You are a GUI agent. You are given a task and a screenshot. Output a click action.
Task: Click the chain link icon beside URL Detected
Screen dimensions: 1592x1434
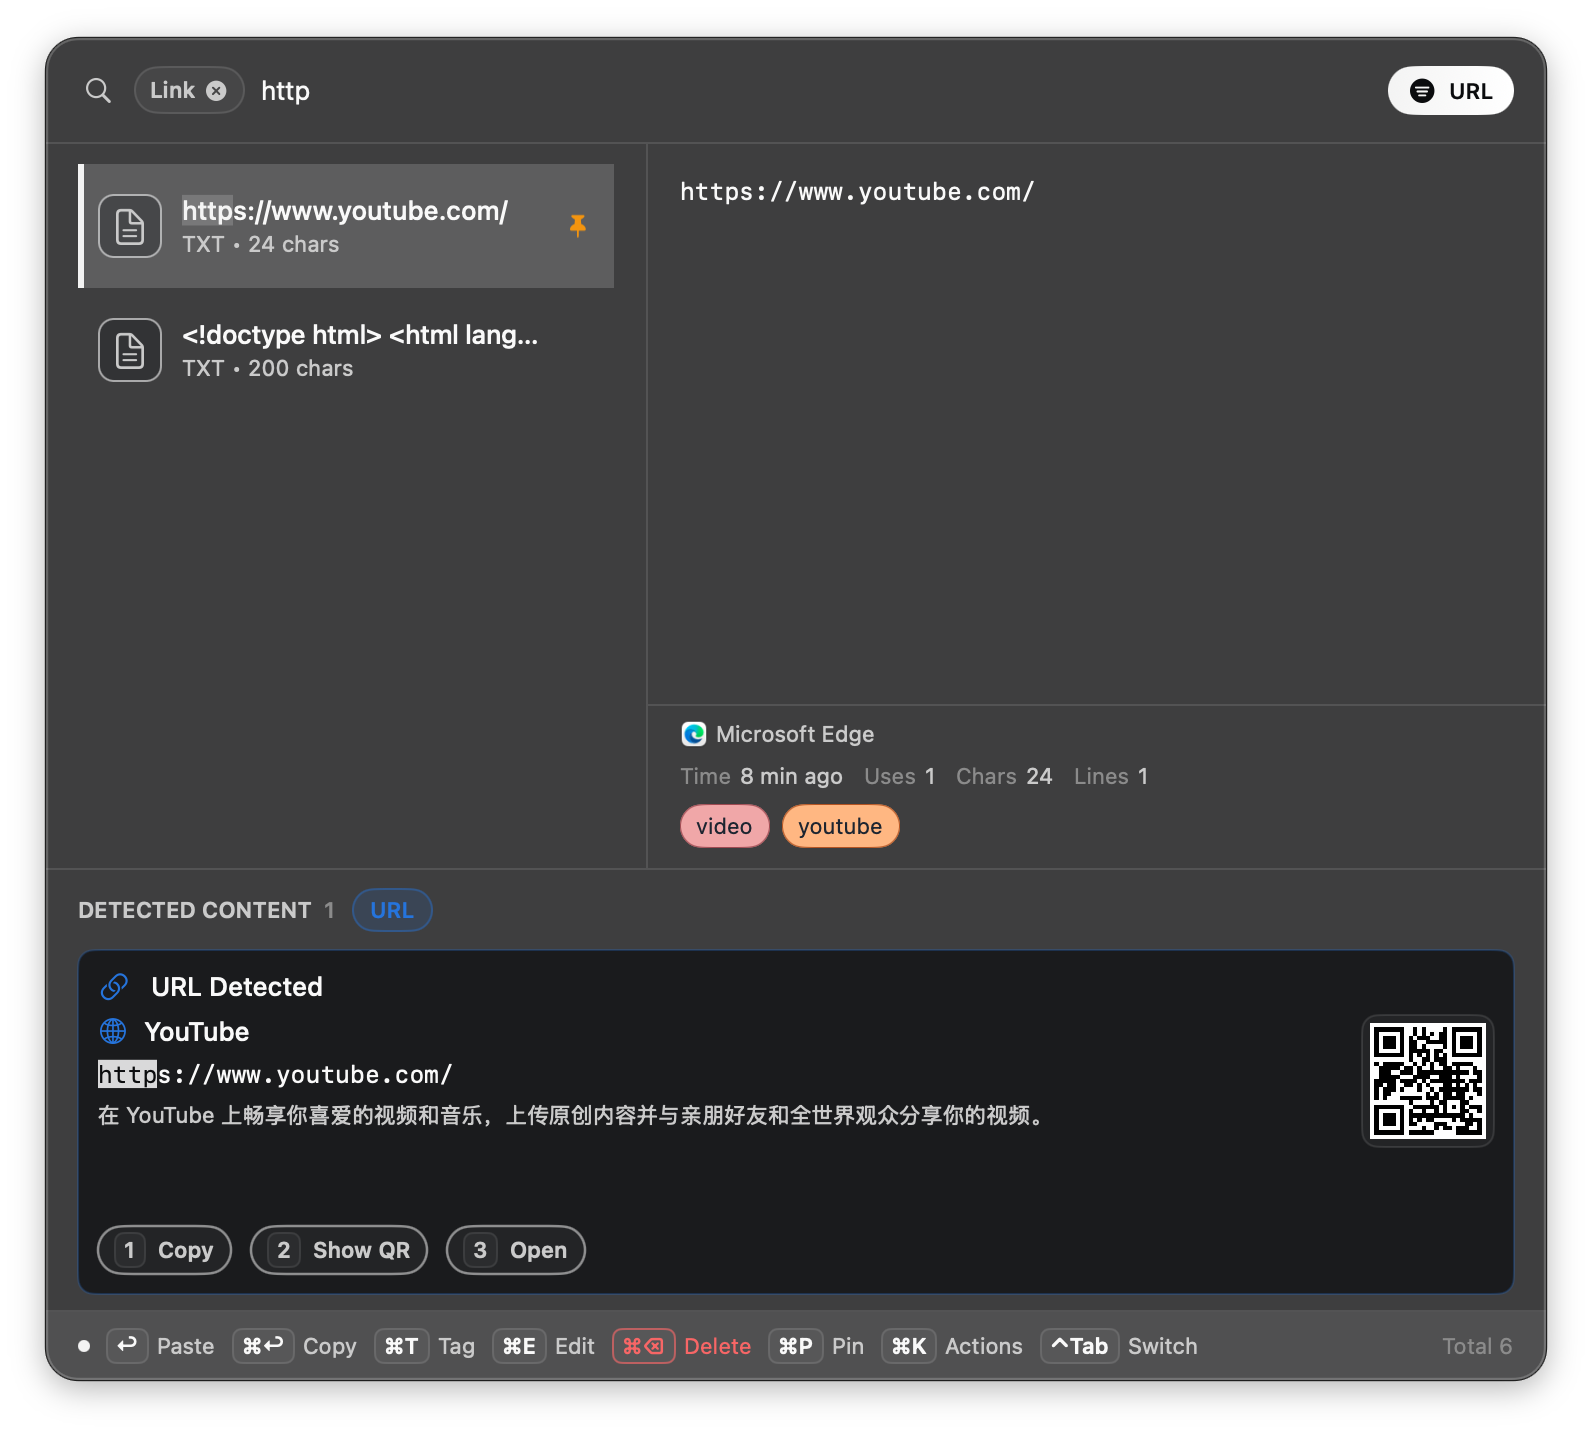pos(114,987)
